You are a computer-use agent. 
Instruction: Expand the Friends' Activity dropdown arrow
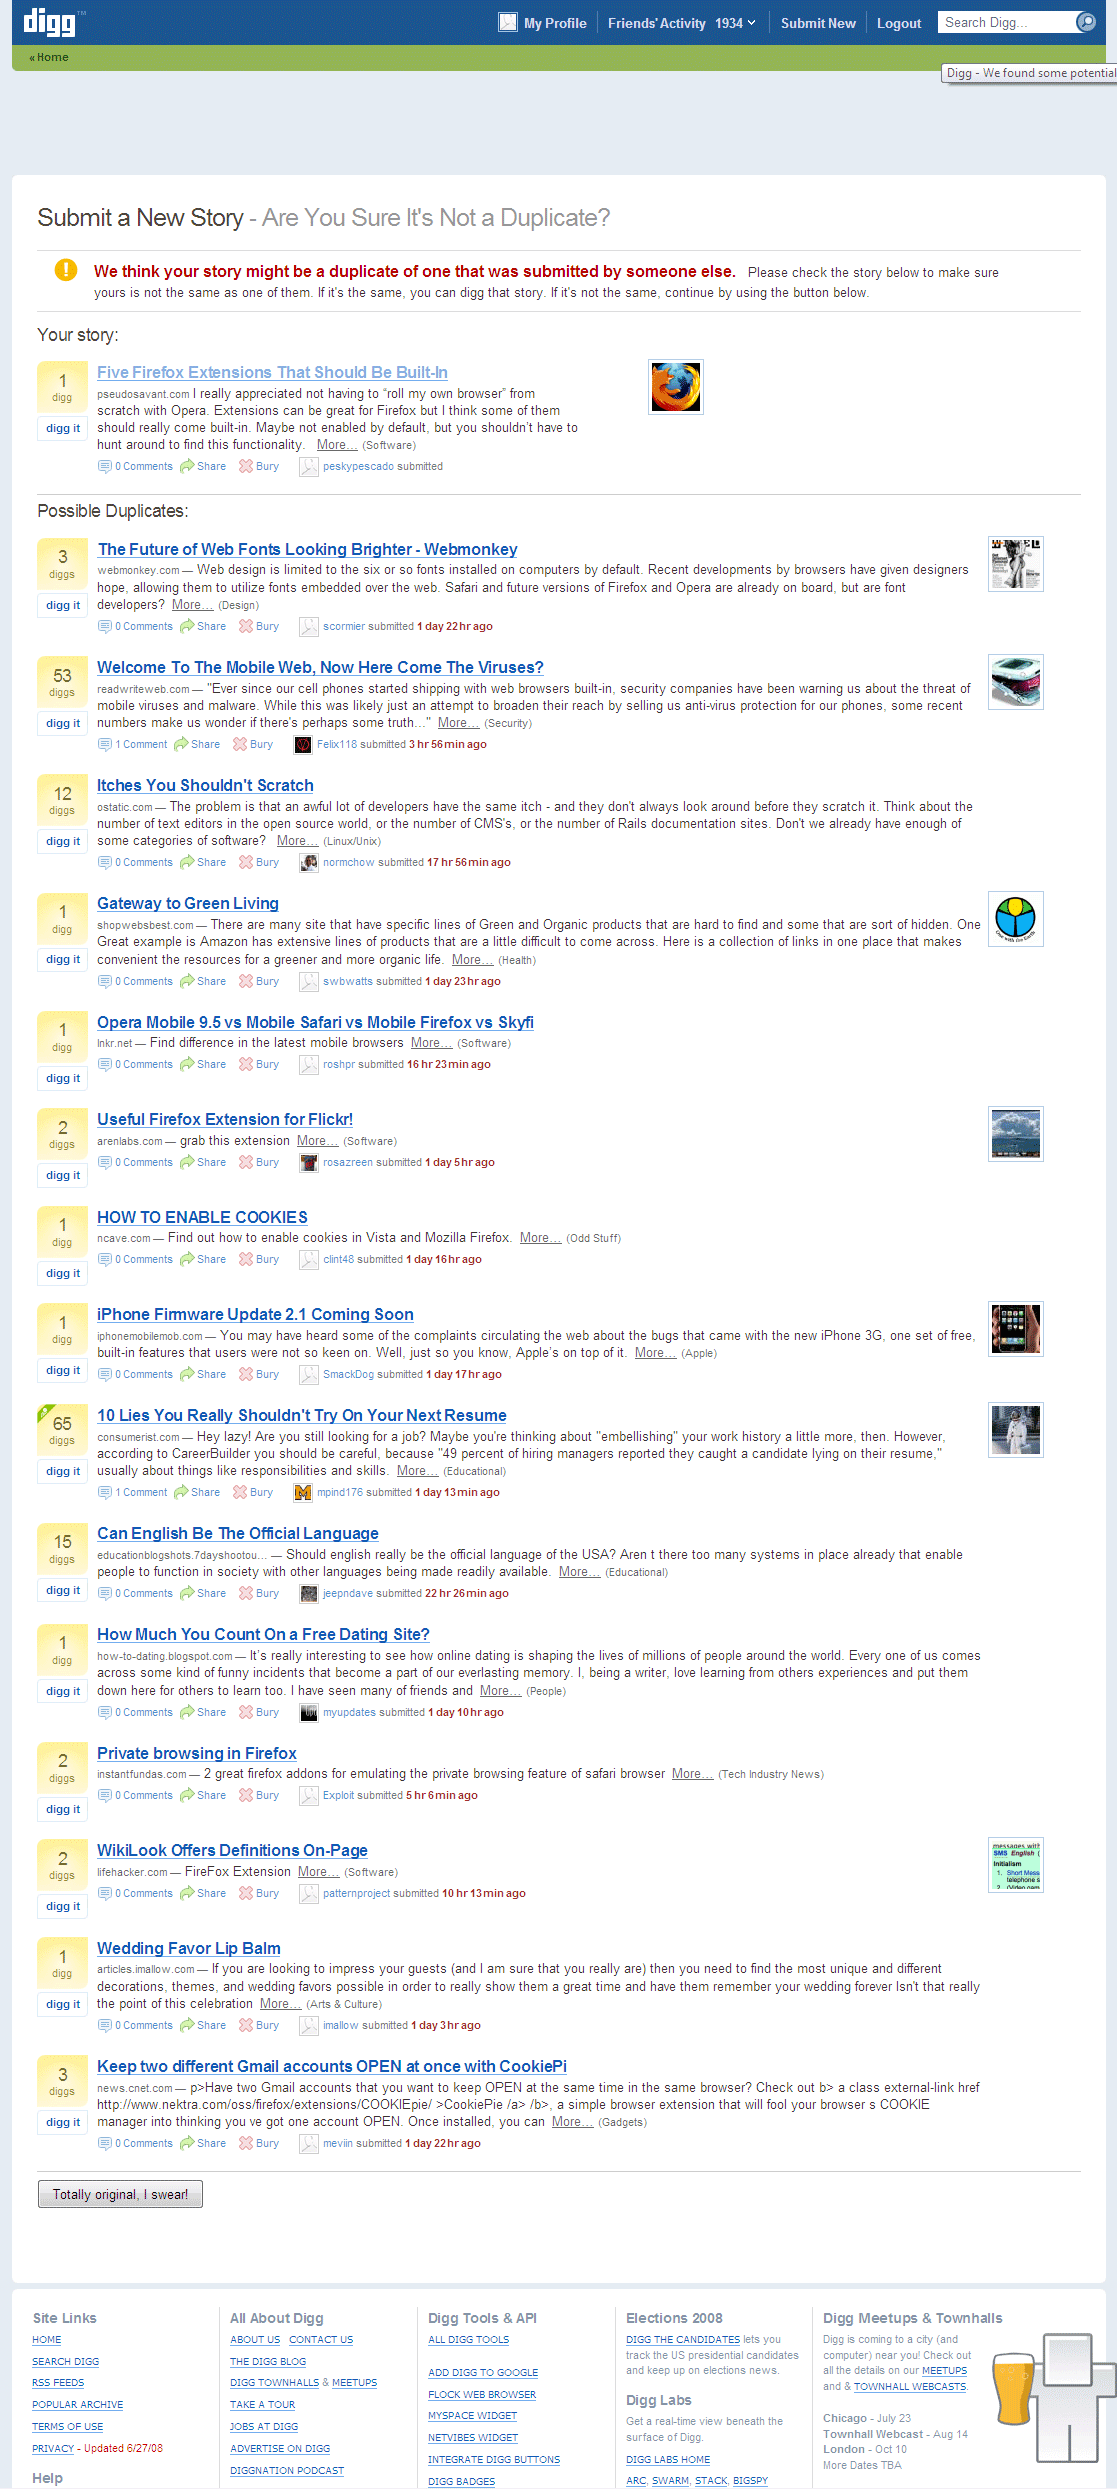coord(752,22)
